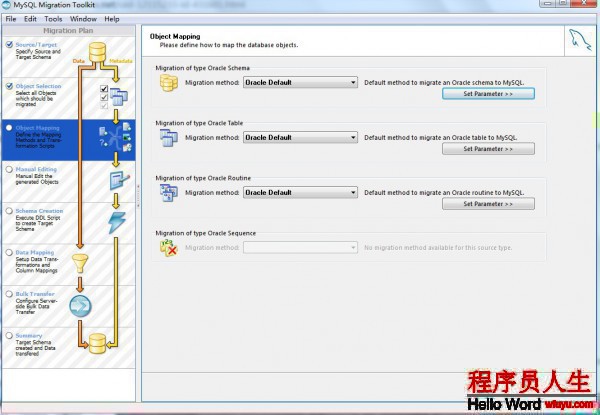Click the Source/Target step link
This screenshot has width=600, height=415.
36,45
